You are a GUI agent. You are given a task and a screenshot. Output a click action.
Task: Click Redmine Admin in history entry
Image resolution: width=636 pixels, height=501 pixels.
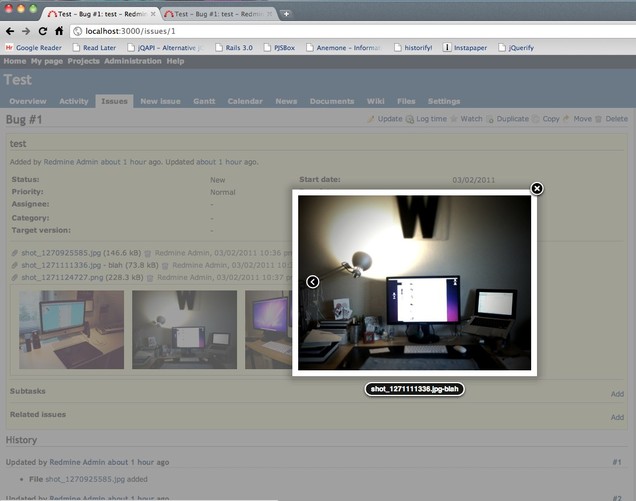pos(77,462)
